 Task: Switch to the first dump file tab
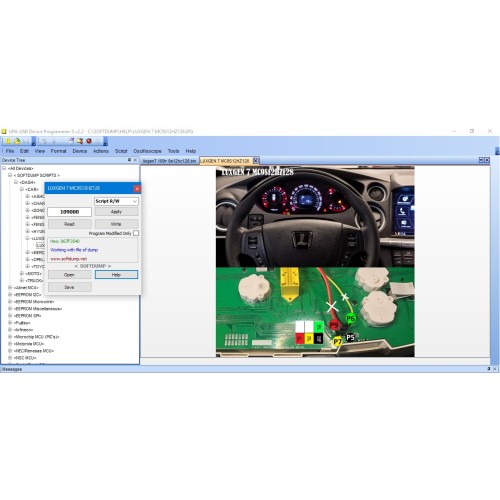pos(169,161)
